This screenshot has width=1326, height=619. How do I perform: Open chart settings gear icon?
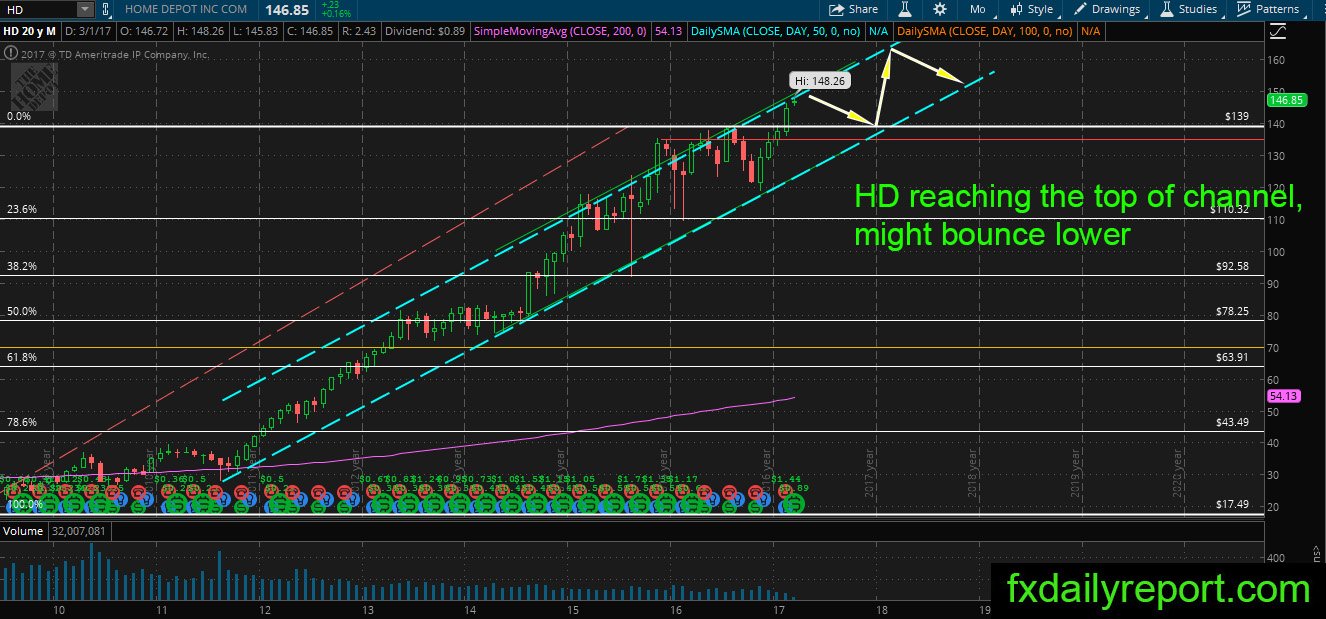tap(939, 9)
